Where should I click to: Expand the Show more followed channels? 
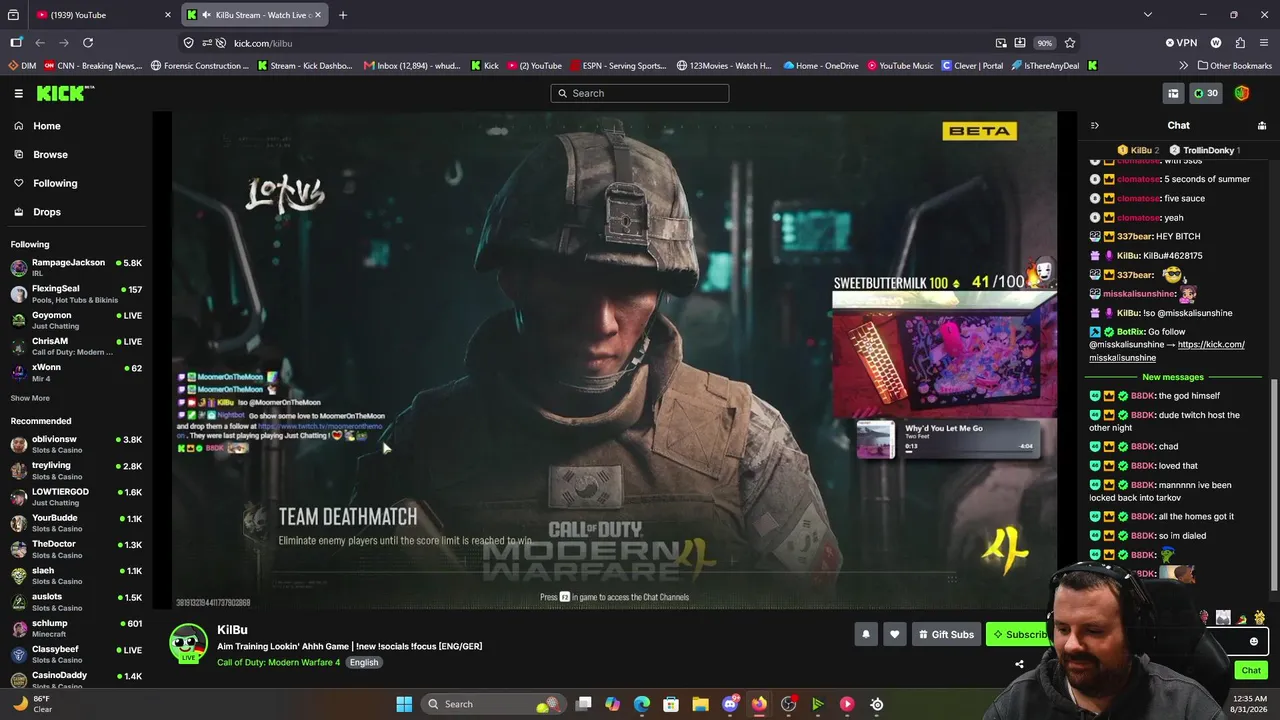tap(30, 398)
